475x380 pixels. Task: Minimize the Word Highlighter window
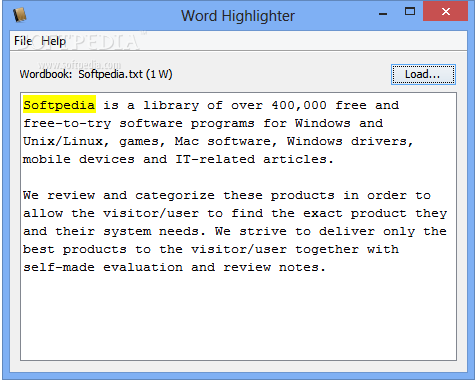click(x=383, y=14)
